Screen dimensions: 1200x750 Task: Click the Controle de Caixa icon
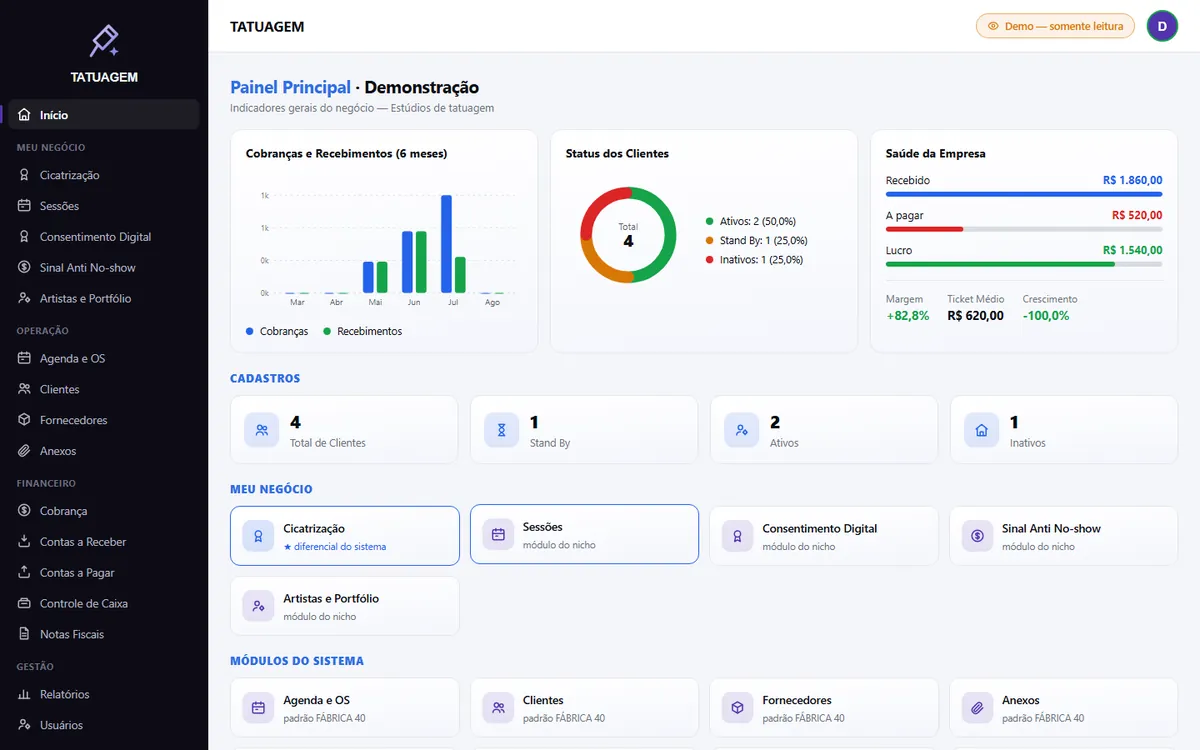coord(24,604)
